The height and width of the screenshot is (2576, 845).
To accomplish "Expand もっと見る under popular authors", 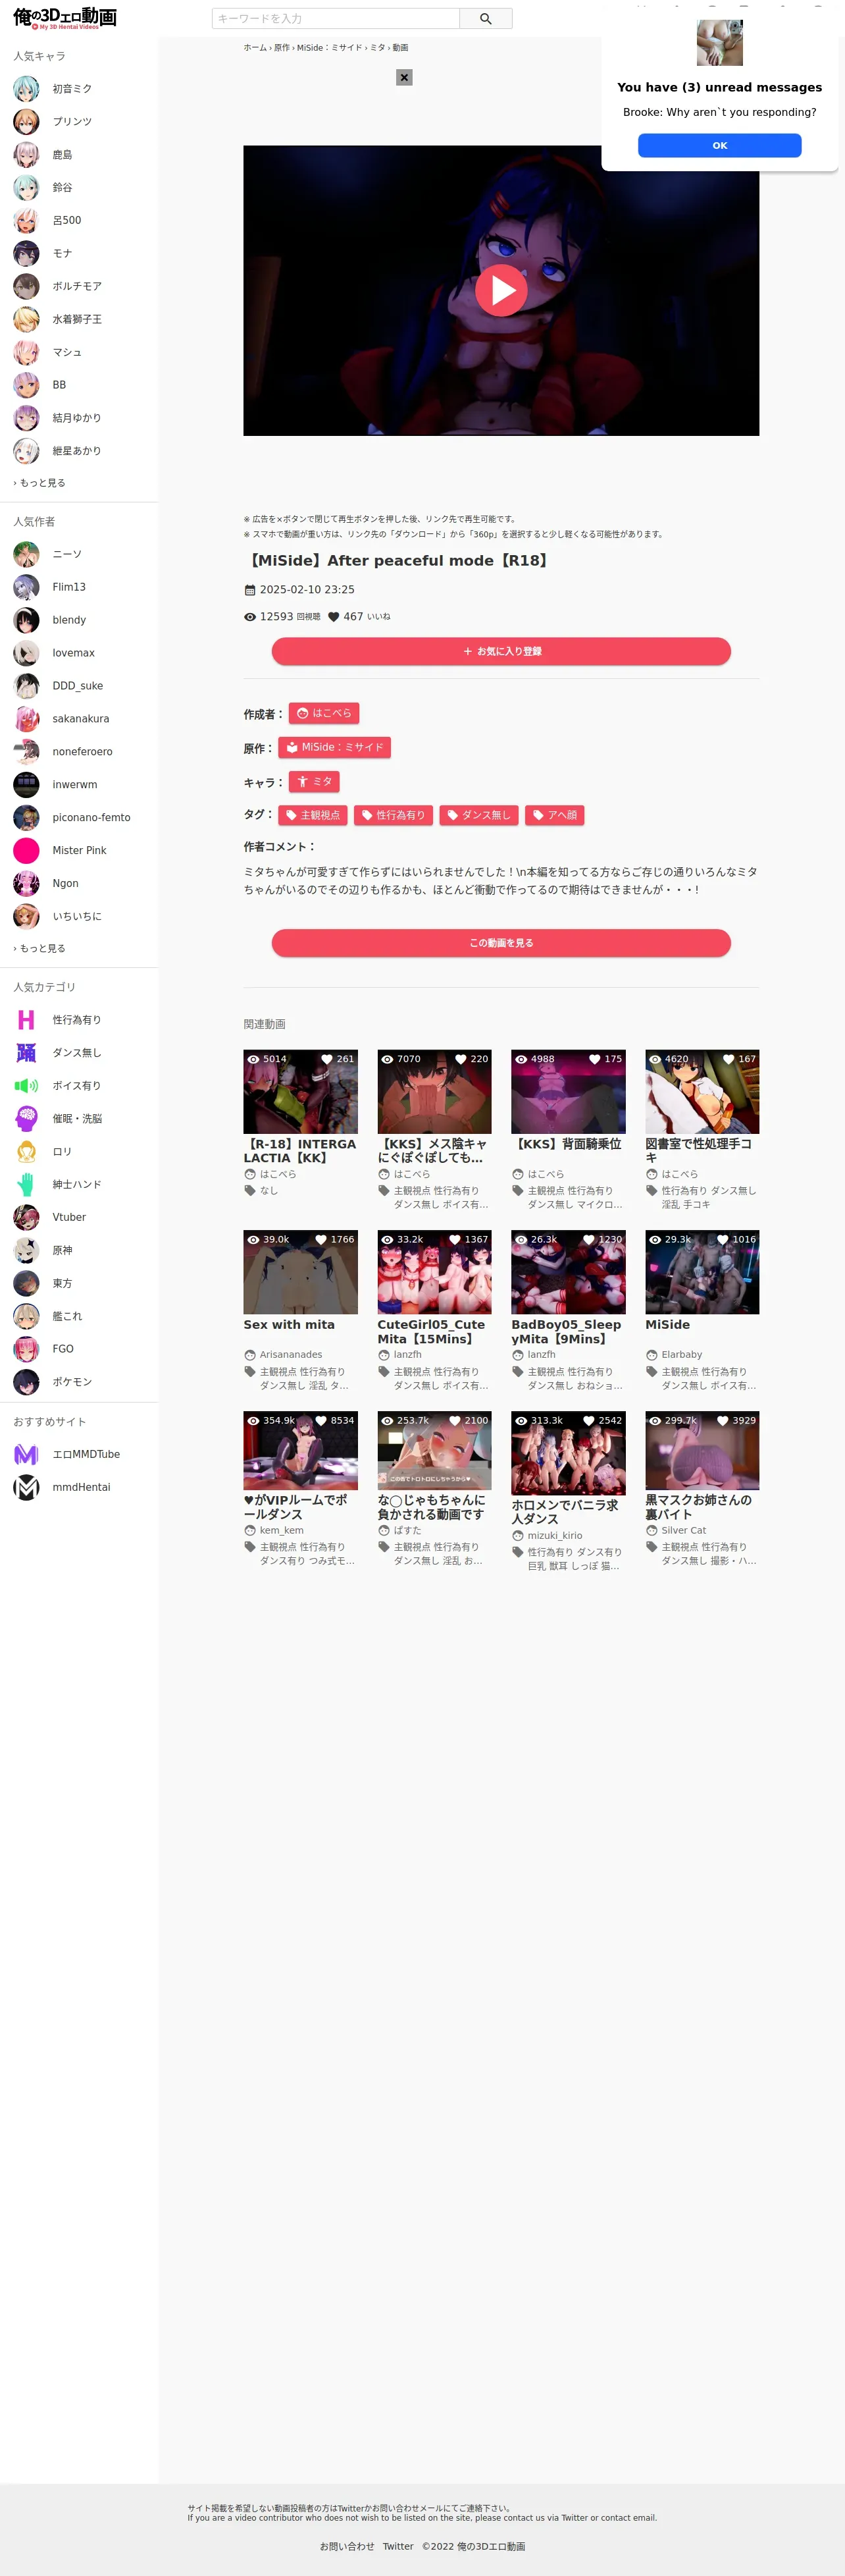I will [x=39, y=948].
